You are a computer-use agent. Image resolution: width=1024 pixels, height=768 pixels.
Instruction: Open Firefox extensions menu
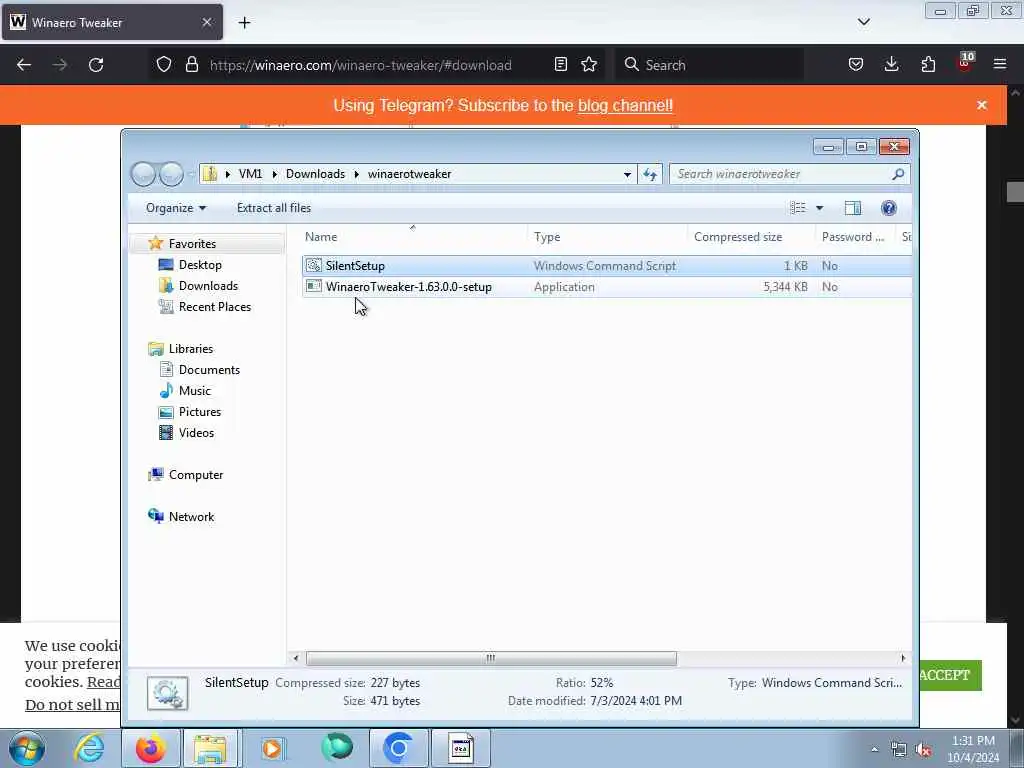coord(928,64)
